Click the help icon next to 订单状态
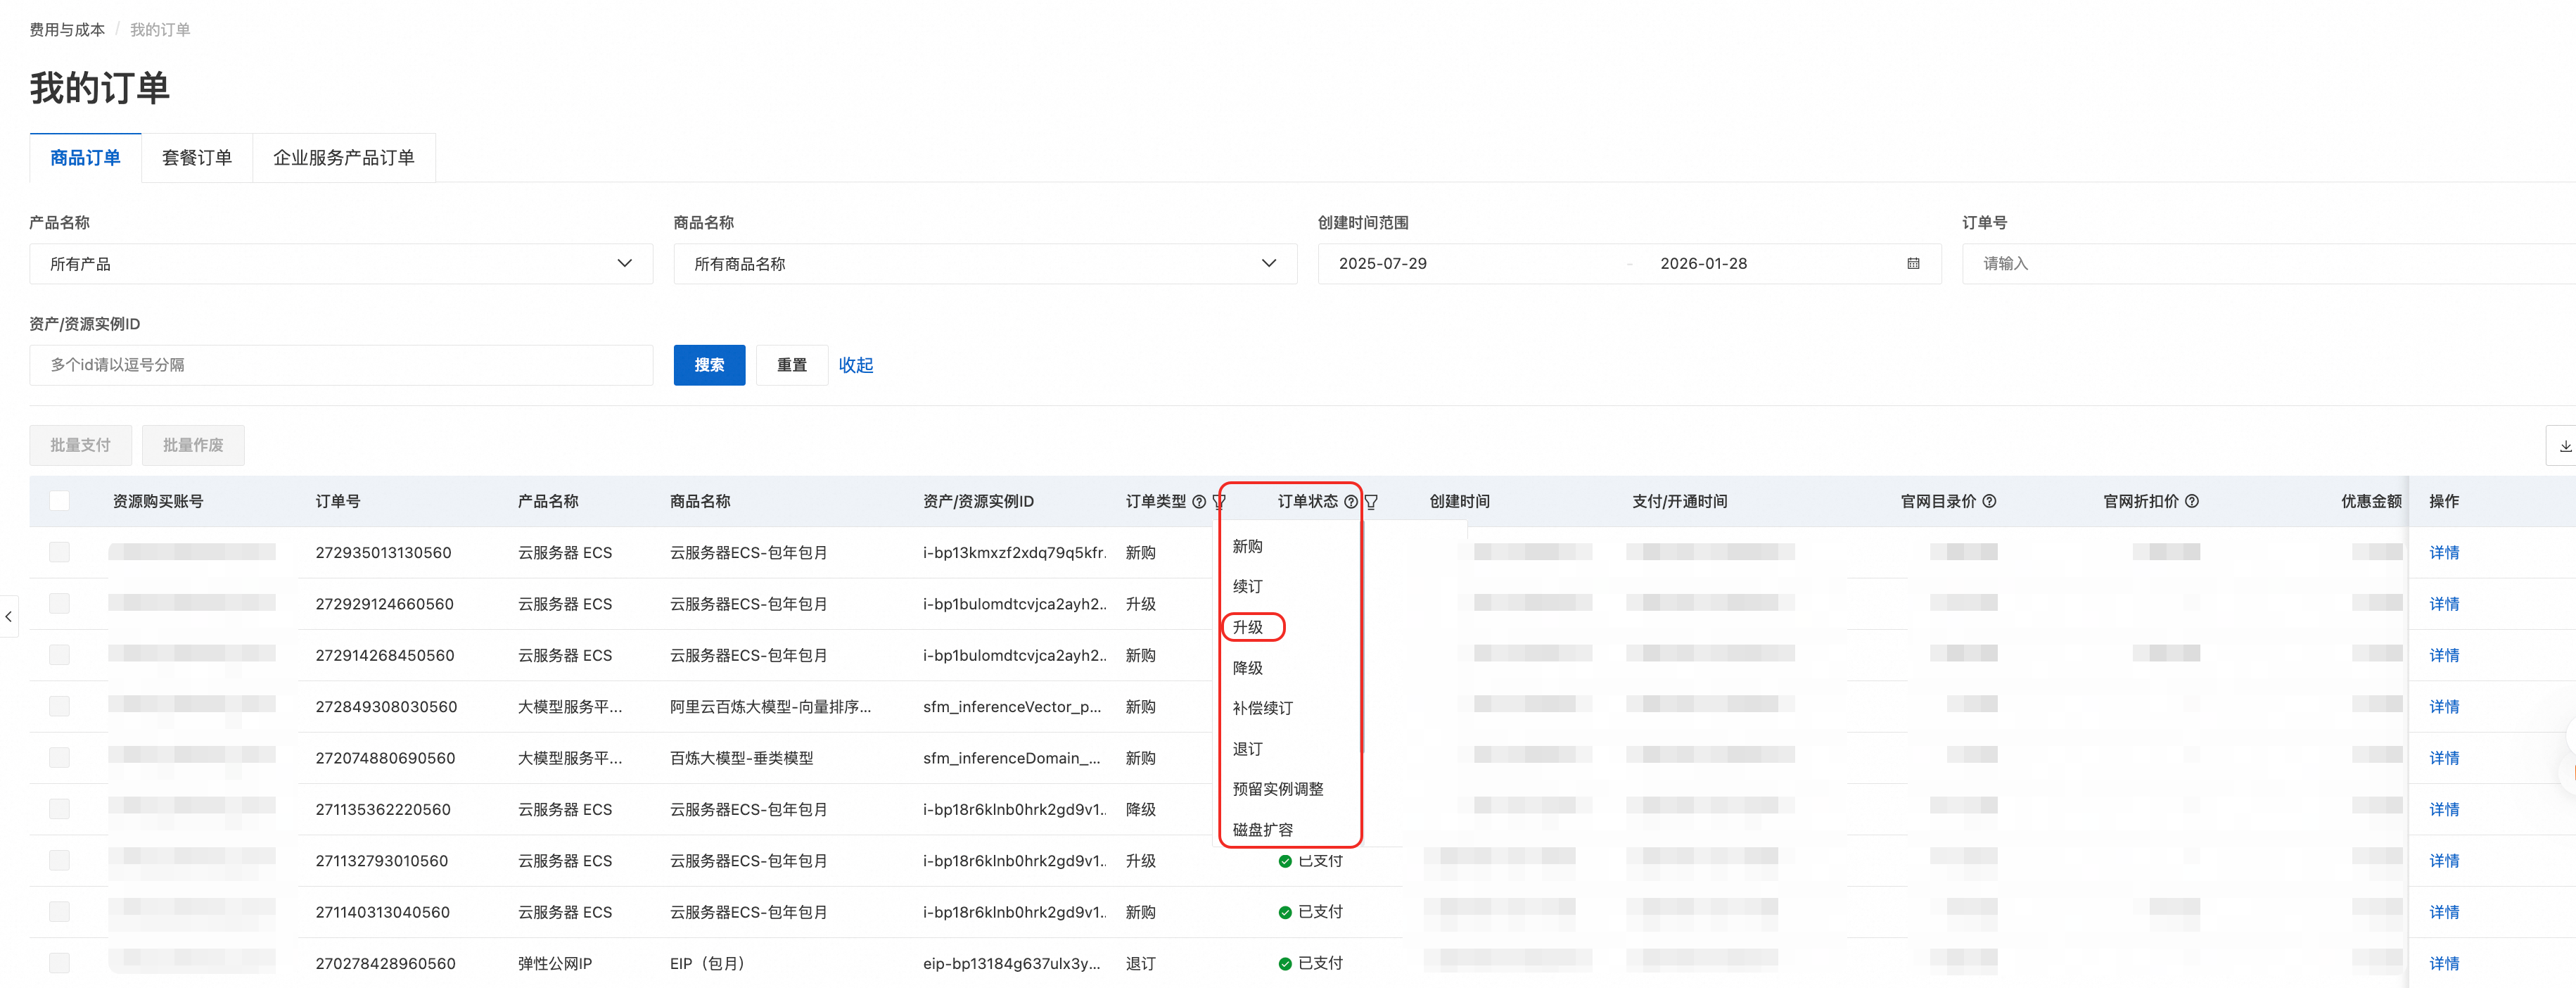Viewport: 2576px width, 988px height. [1350, 502]
